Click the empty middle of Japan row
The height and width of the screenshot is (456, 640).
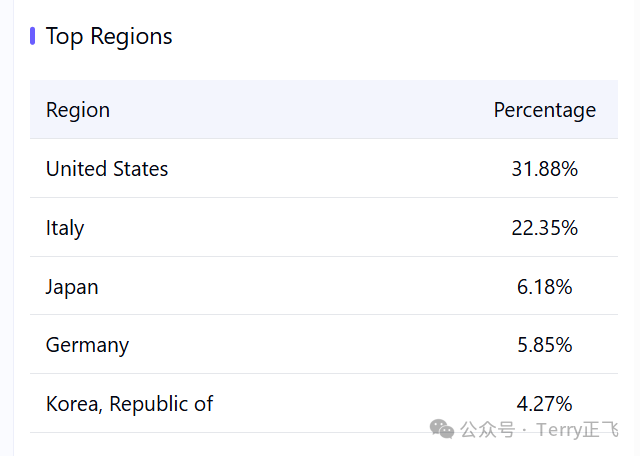pos(306,286)
